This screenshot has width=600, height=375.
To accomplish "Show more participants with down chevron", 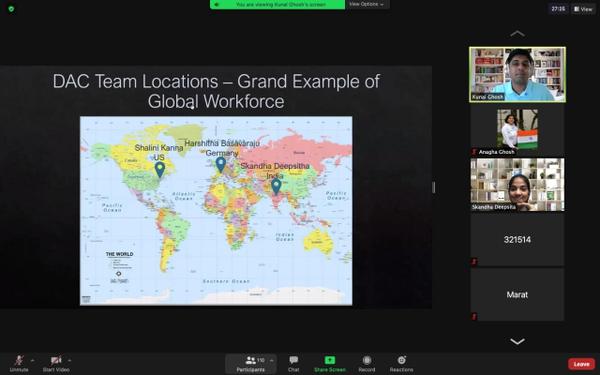I will pyautogui.click(x=517, y=341).
